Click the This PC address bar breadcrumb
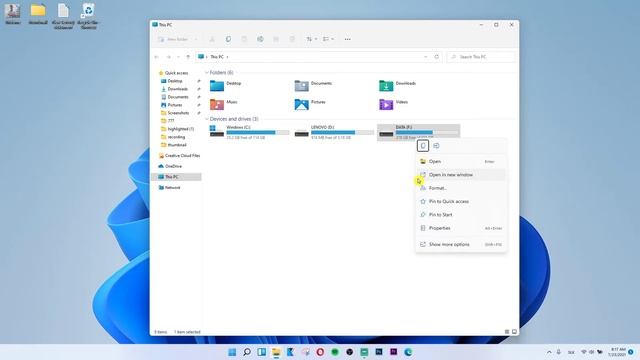 [x=217, y=57]
